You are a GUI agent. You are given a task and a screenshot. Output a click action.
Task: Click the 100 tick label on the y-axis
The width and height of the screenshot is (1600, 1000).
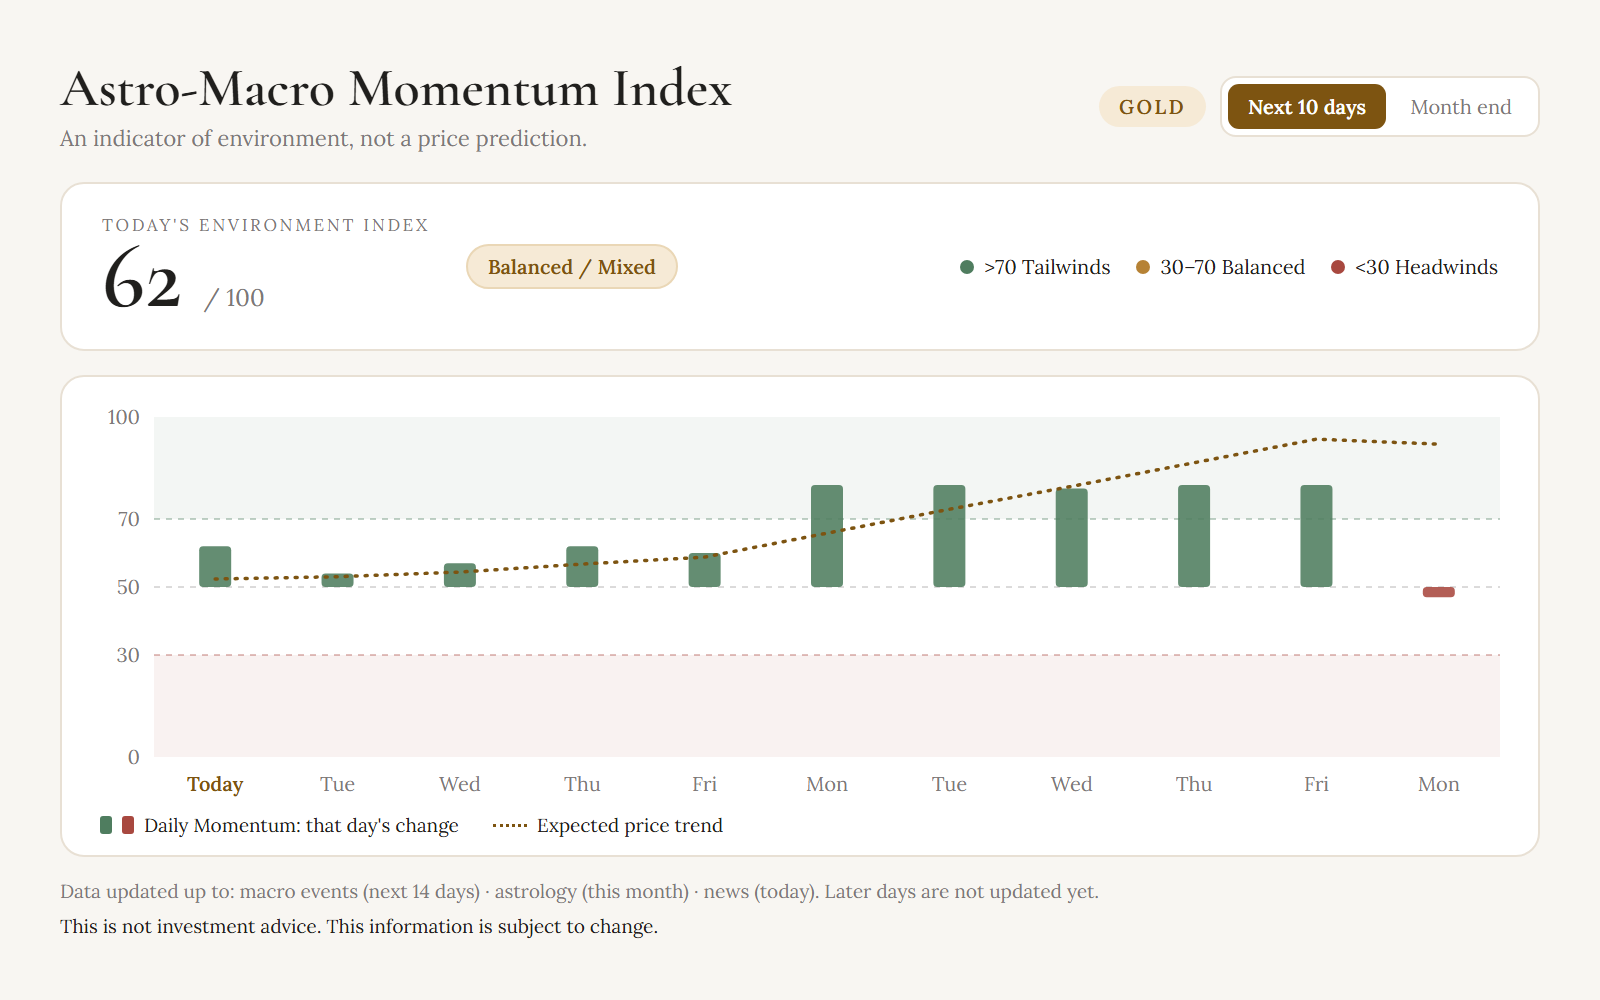click(x=123, y=417)
